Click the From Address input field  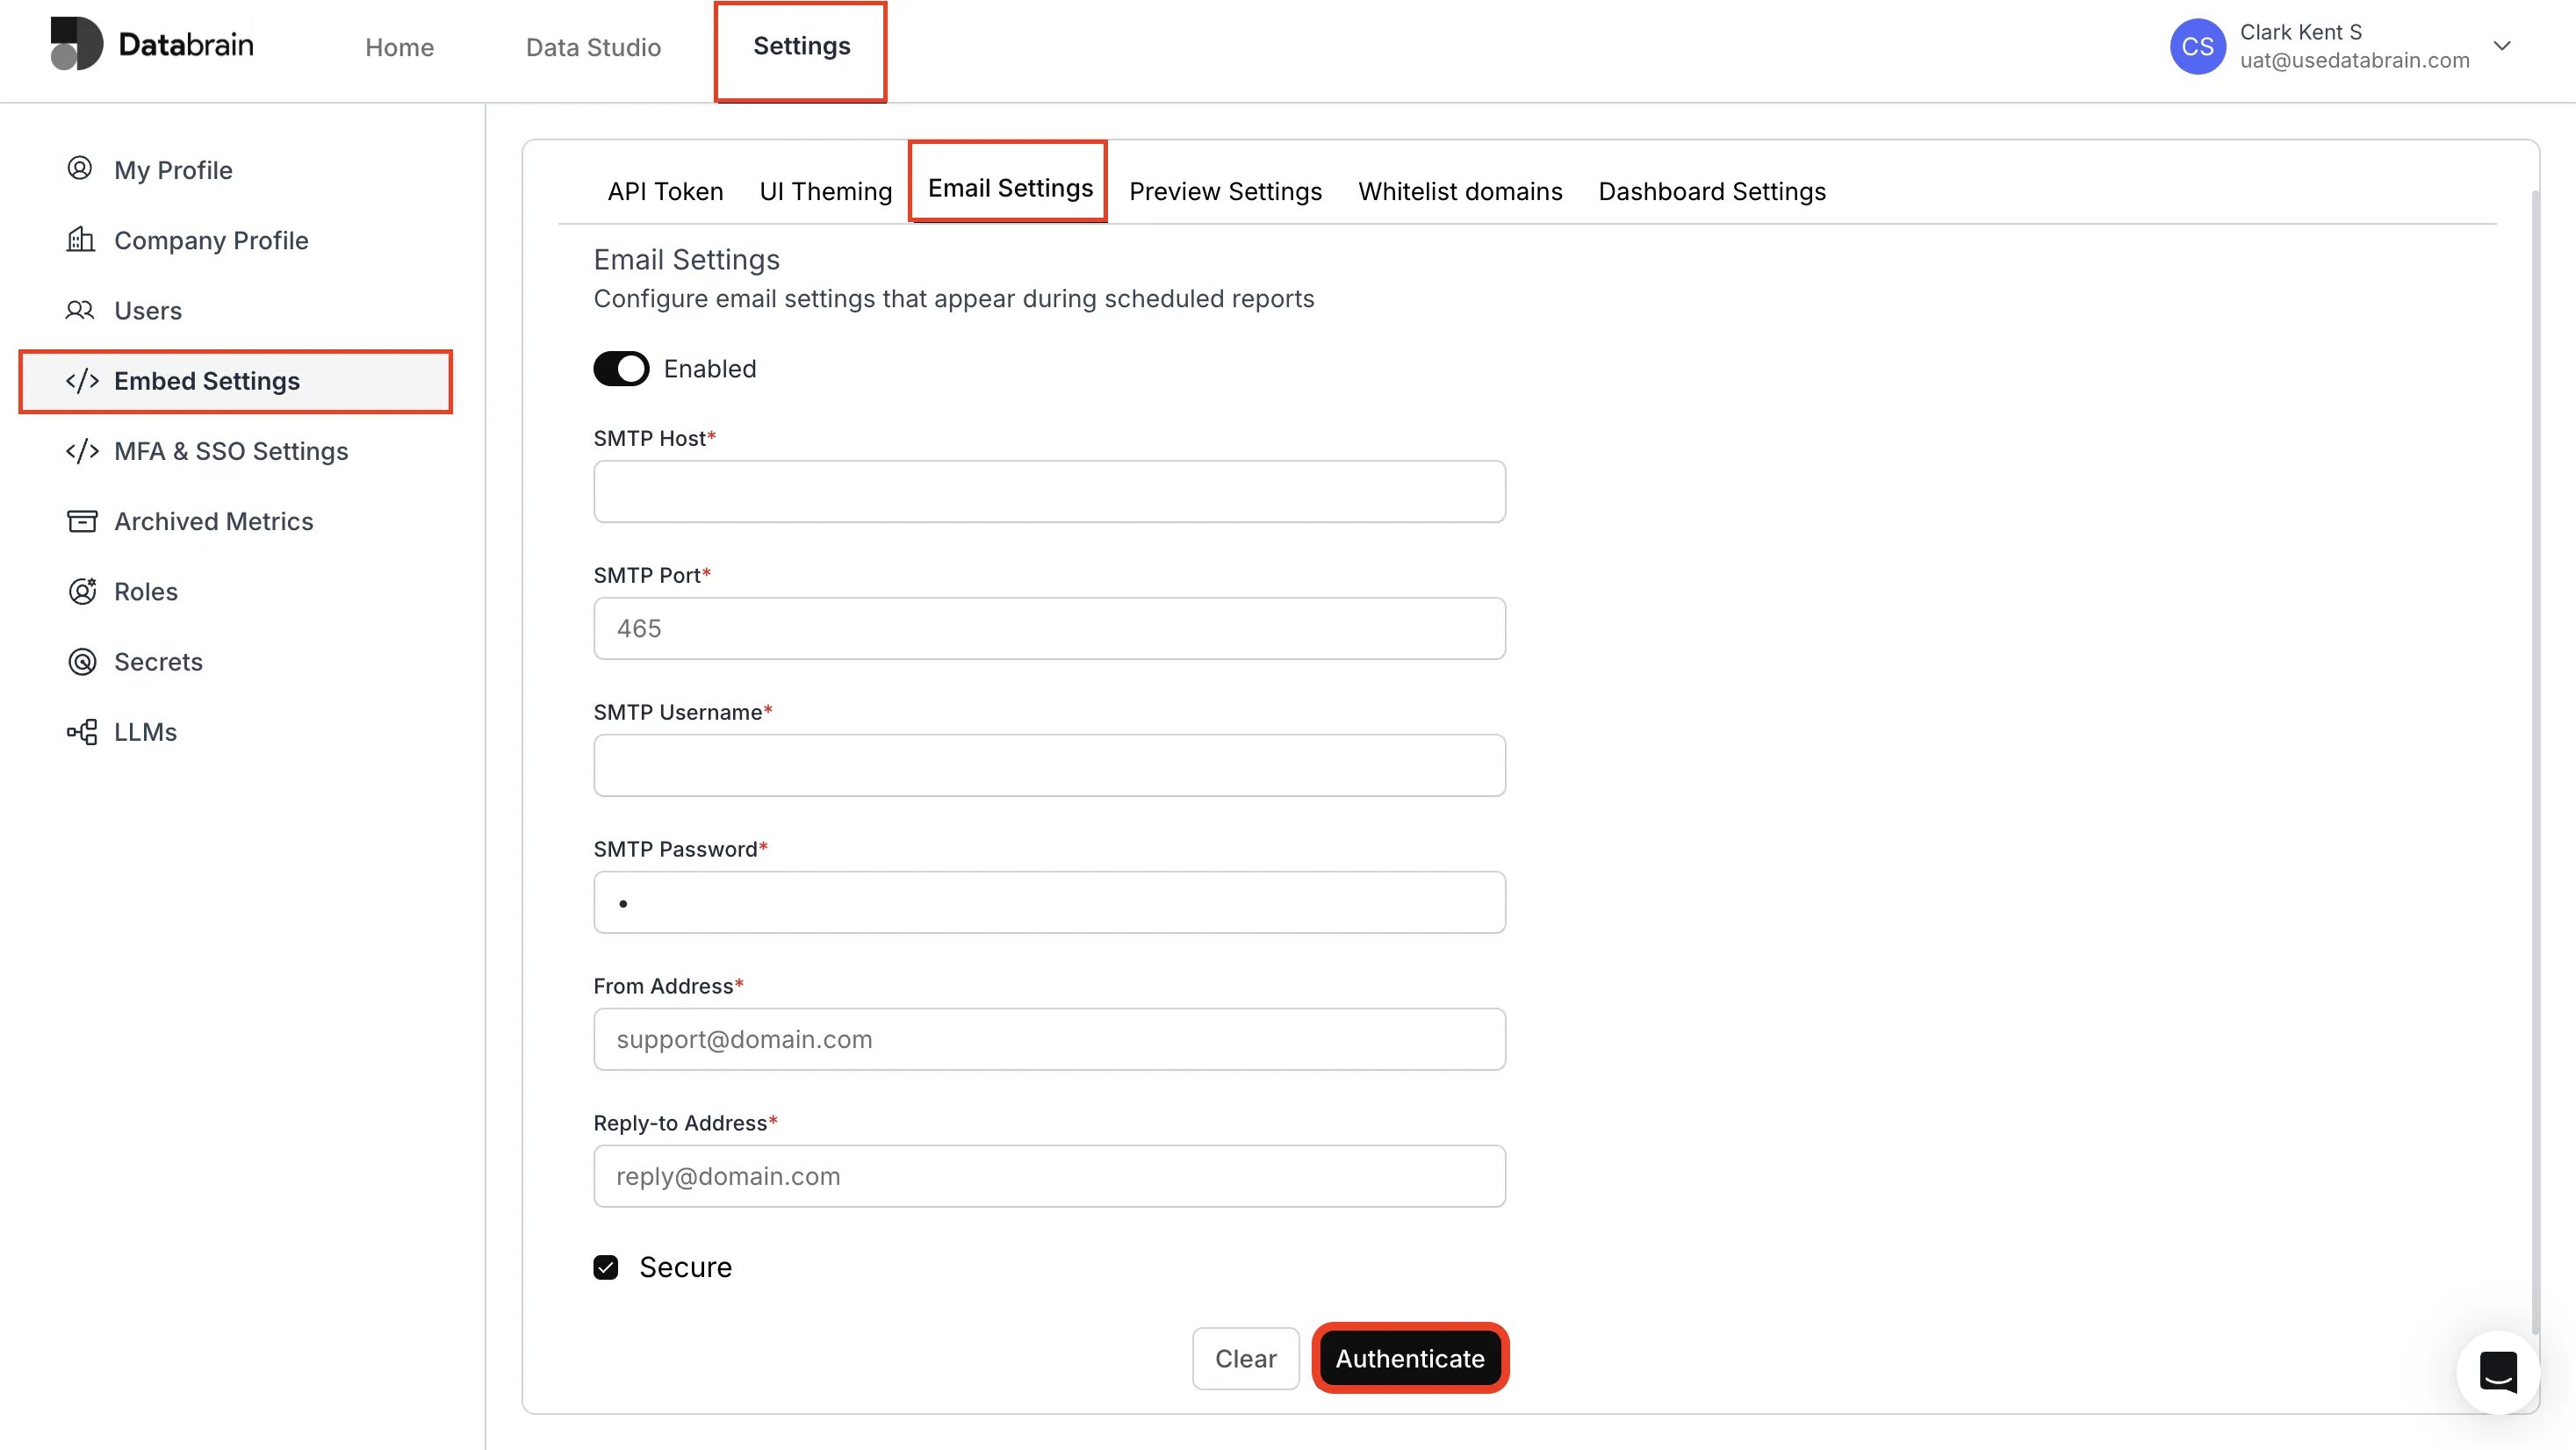click(1049, 1039)
